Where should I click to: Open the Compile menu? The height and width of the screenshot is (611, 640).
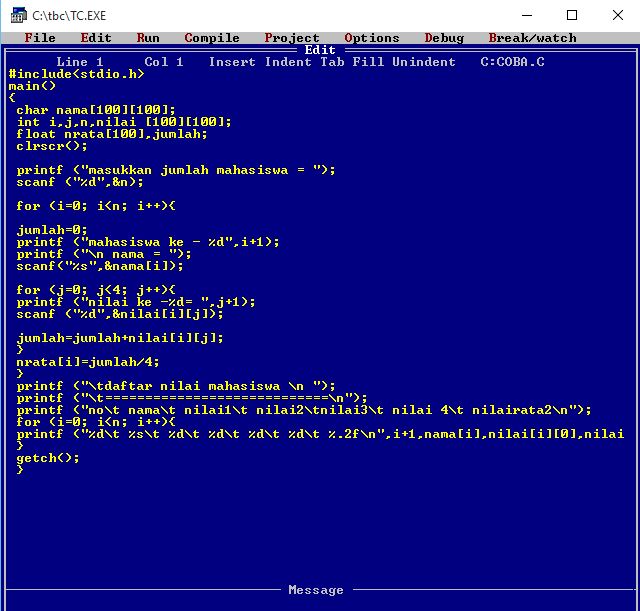[x=212, y=38]
